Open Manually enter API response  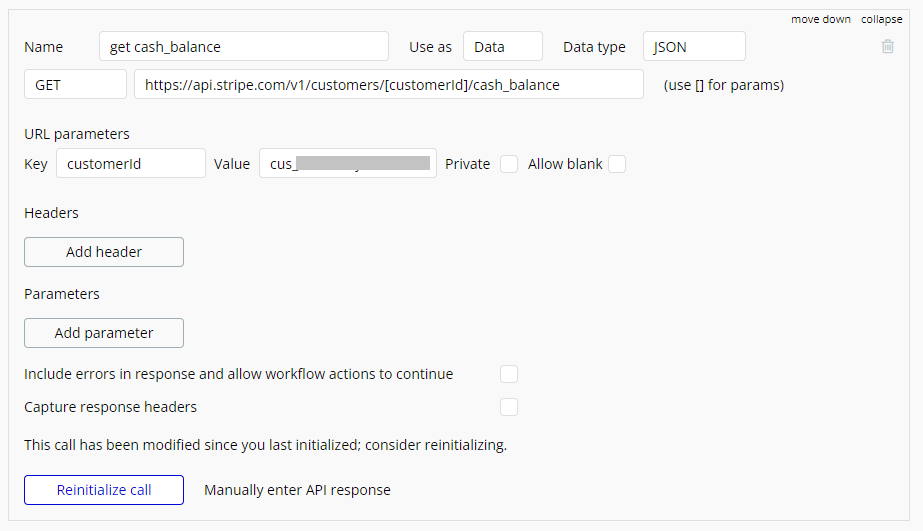pyautogui.click(x=297, y=490)
